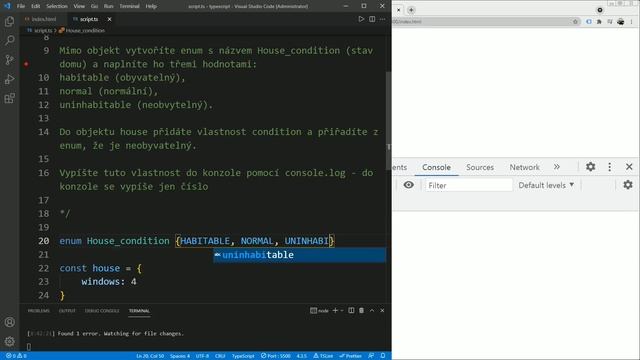Open the Sources tab in DevTools
Image resolution: width=640 pixels, height=360 pixels.
[480, 167]
